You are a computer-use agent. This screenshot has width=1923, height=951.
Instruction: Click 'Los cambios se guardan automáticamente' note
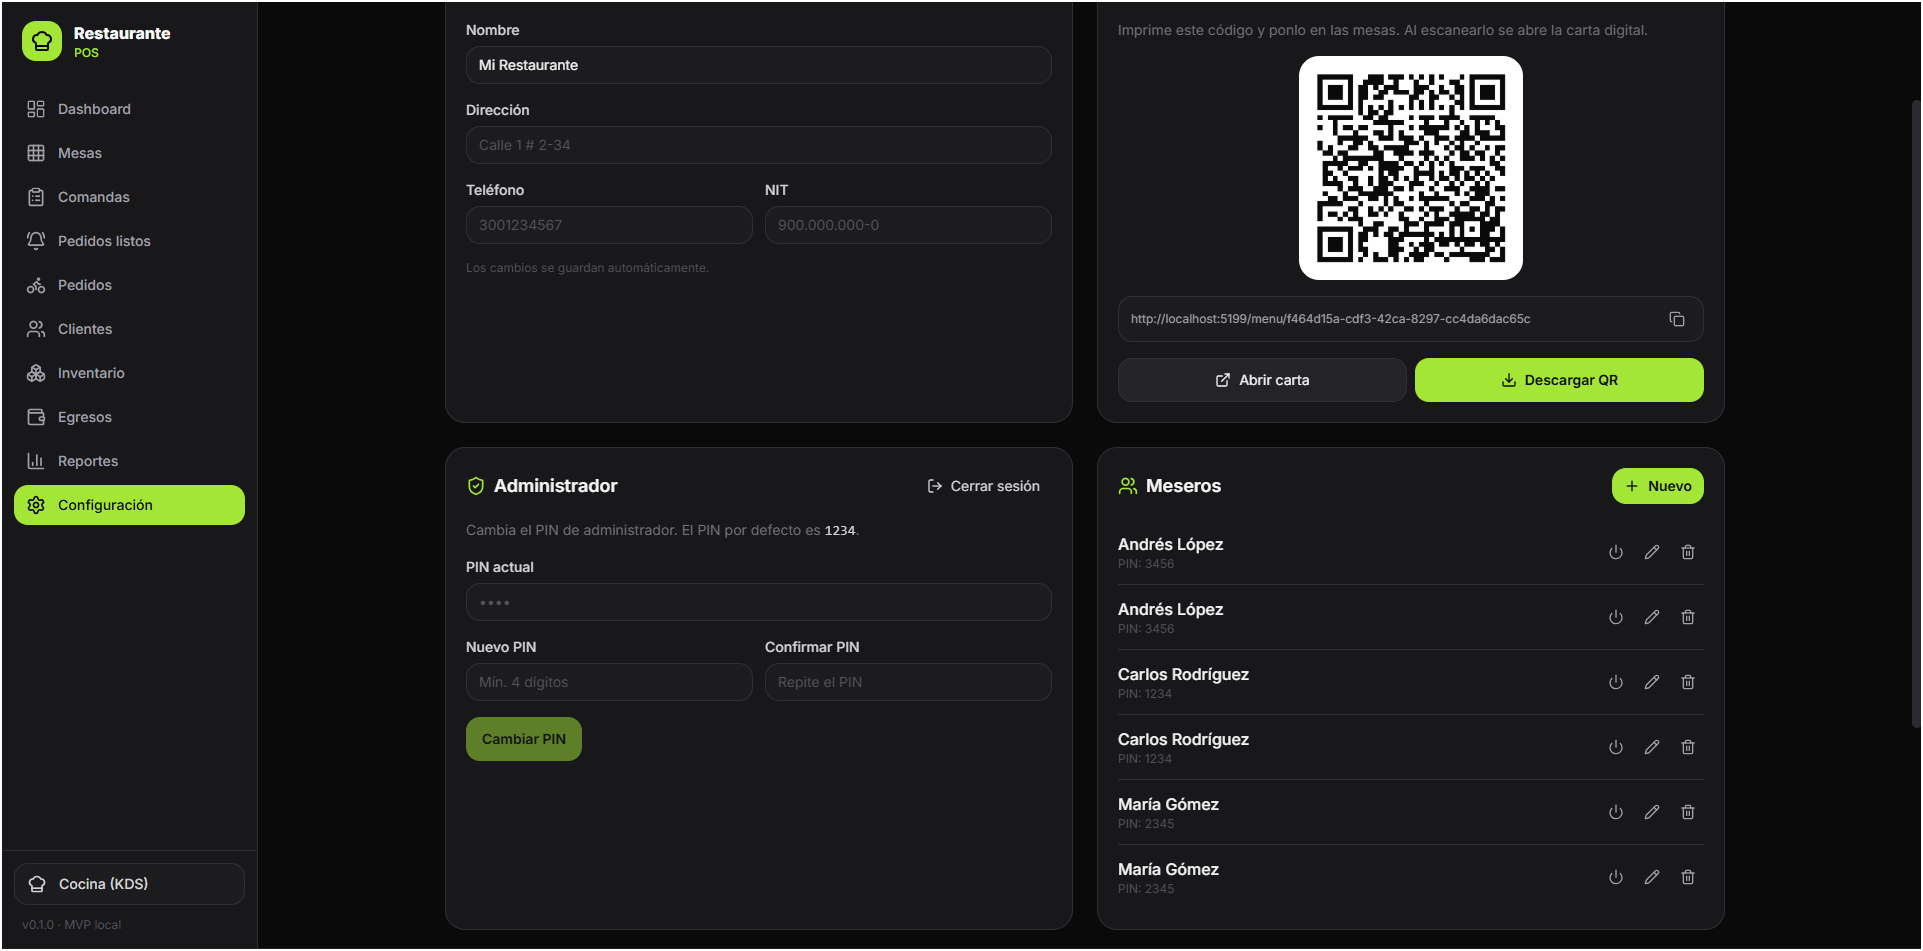pyautogui.click(x=587, y=268)
